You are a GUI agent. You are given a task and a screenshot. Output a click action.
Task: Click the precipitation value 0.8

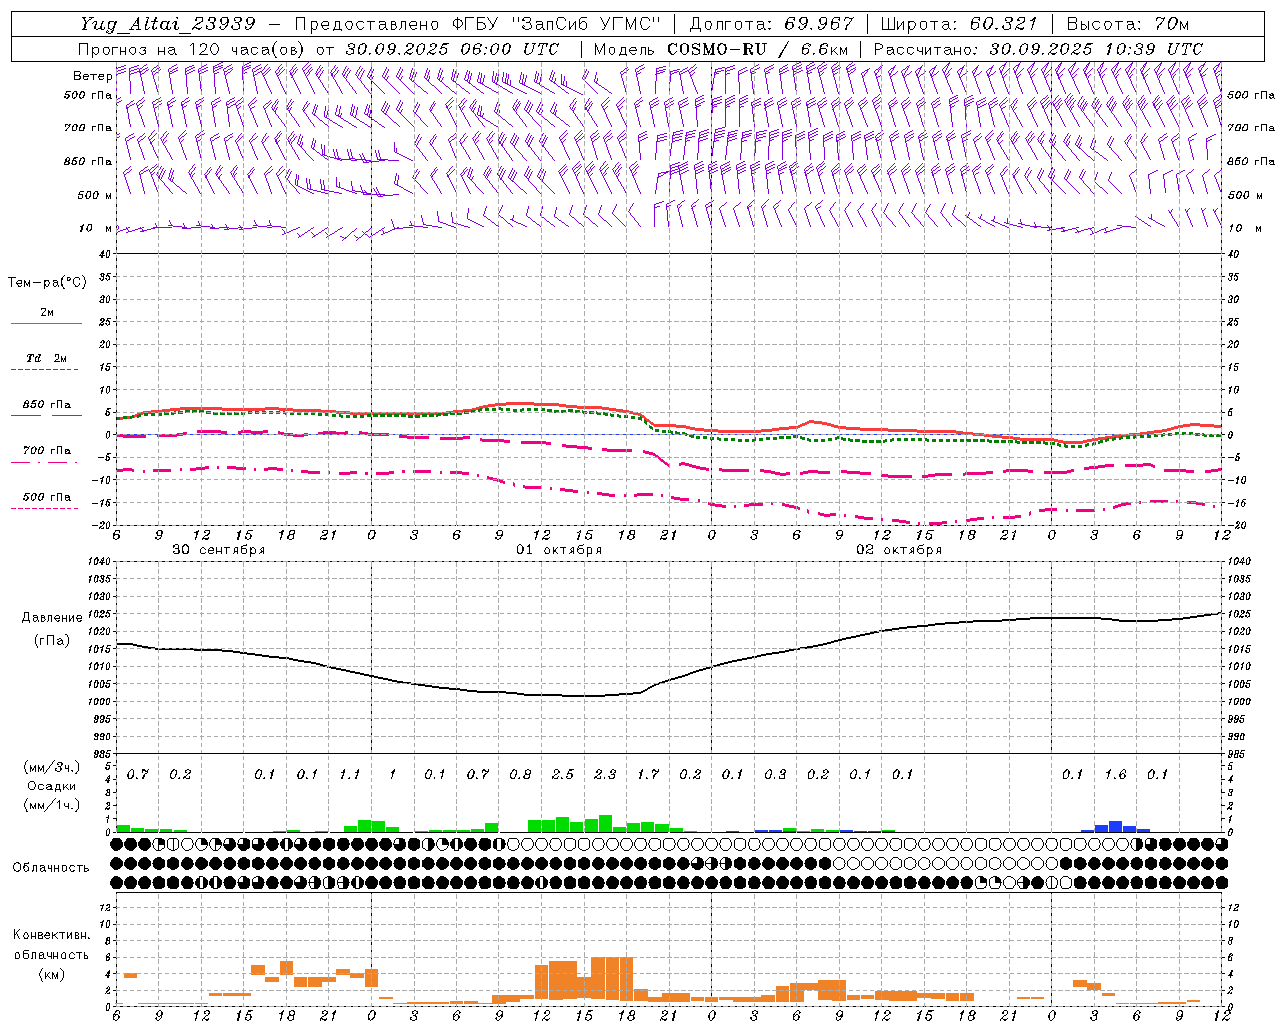pyautogui.click(x=520, y=775)
